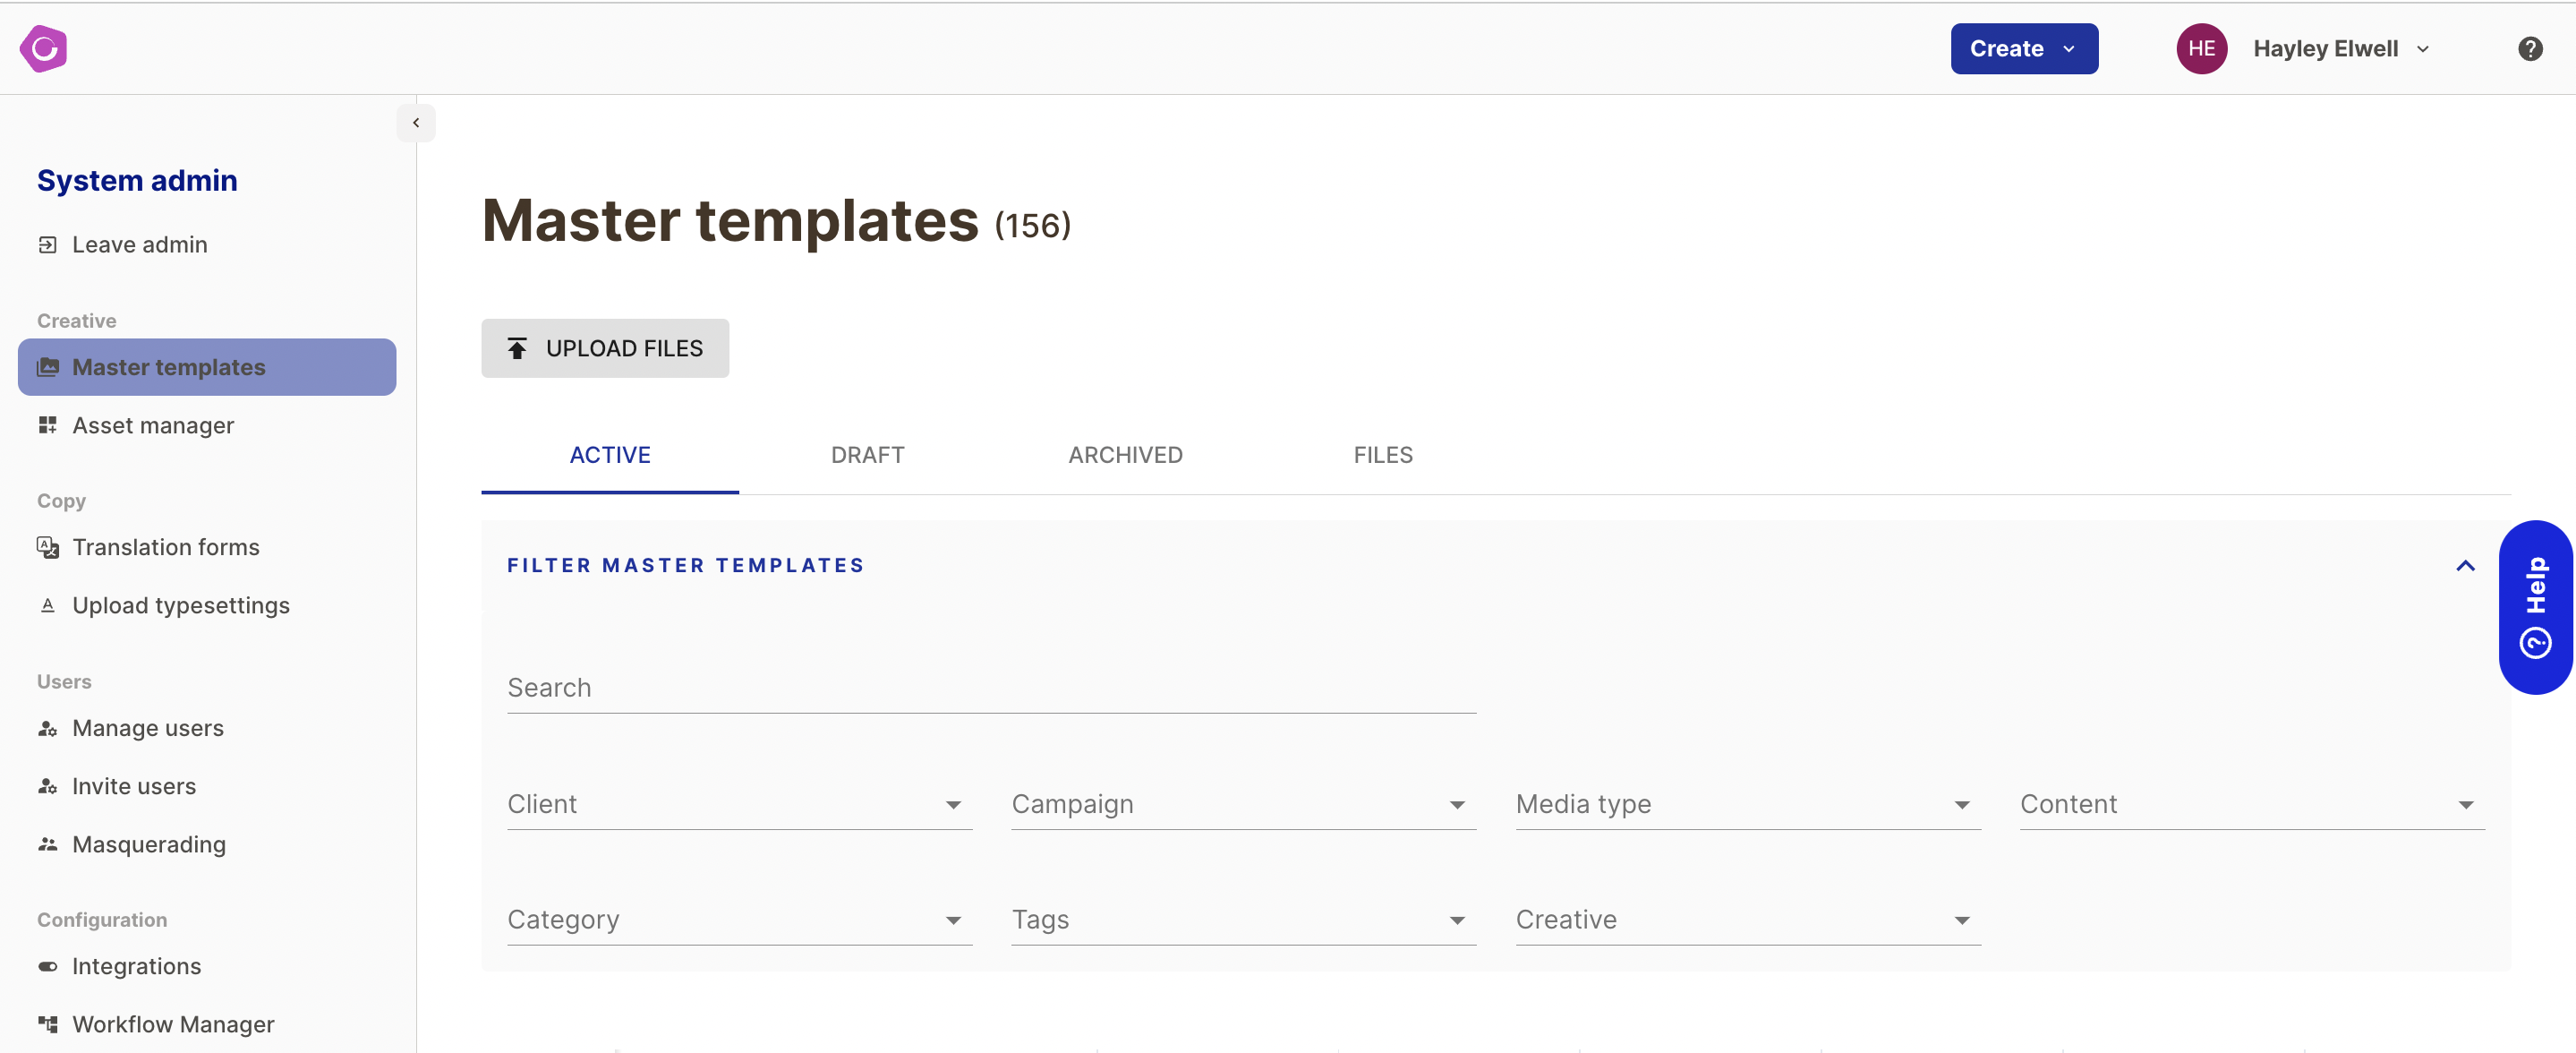The image size is (2576, 1053).
Task: Click the Invite users icon
Action: (47, 786)
